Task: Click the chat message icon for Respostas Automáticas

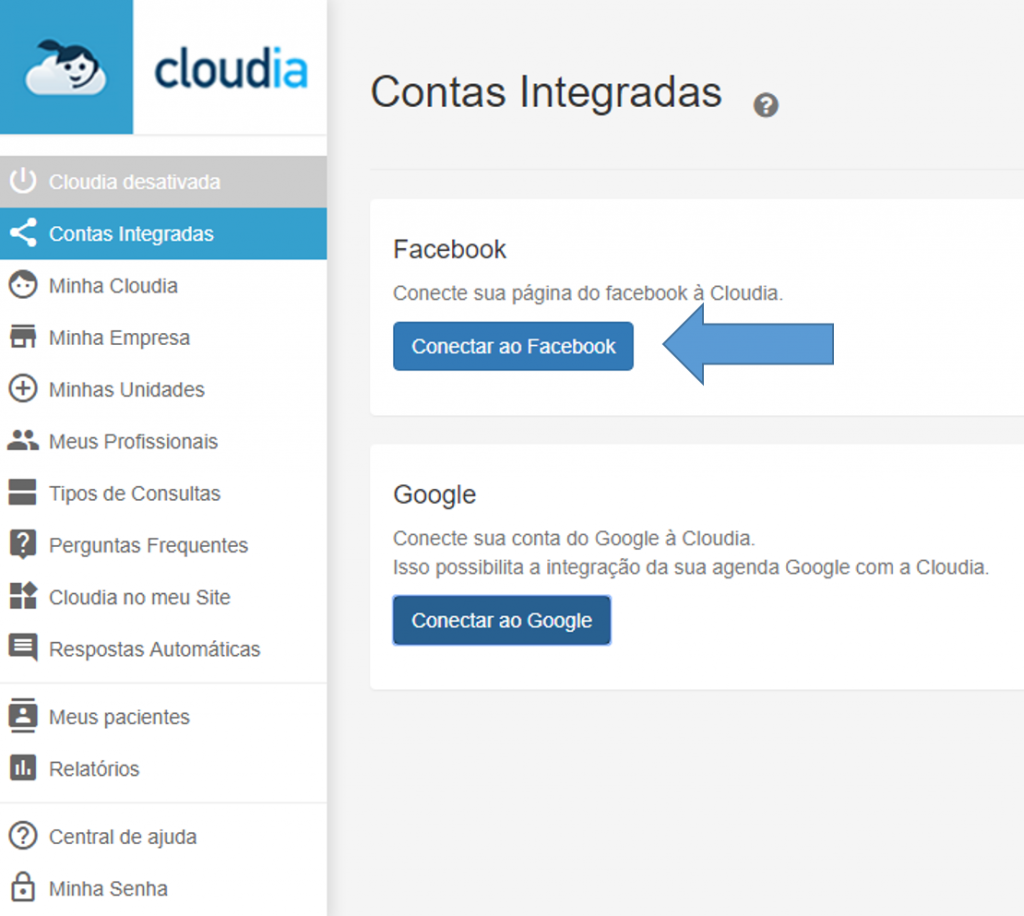Action: (23, 648)
